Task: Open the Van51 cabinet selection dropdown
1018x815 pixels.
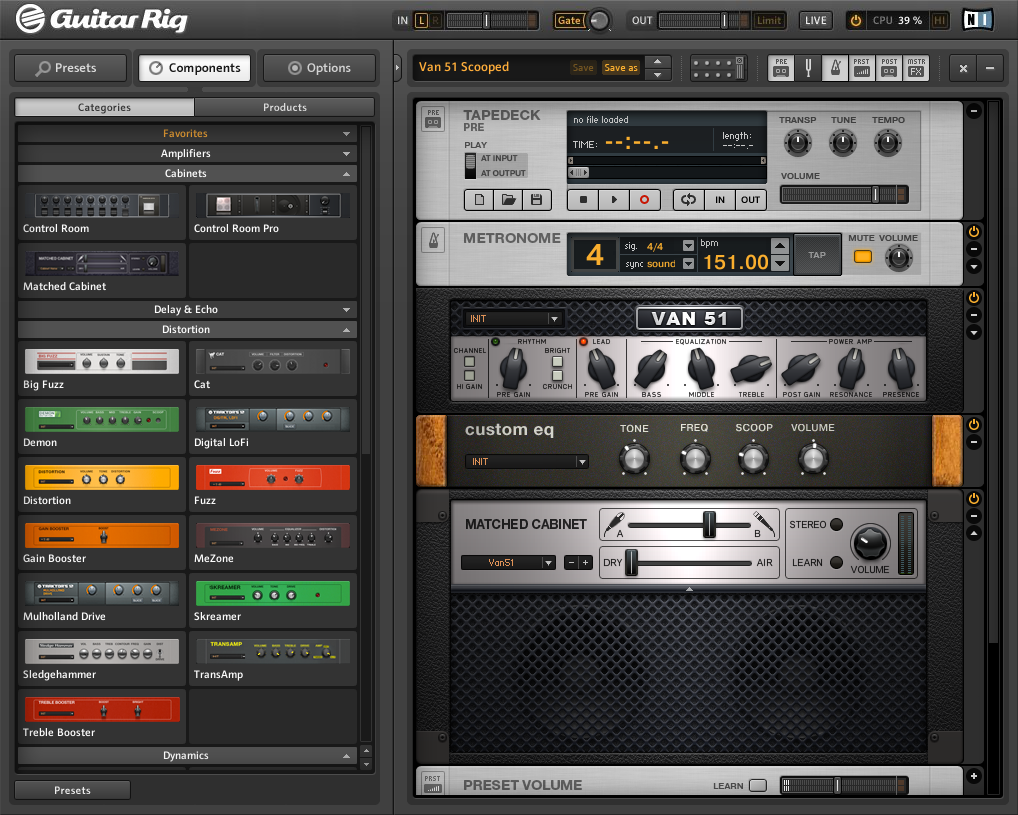Action: point(508,562)
